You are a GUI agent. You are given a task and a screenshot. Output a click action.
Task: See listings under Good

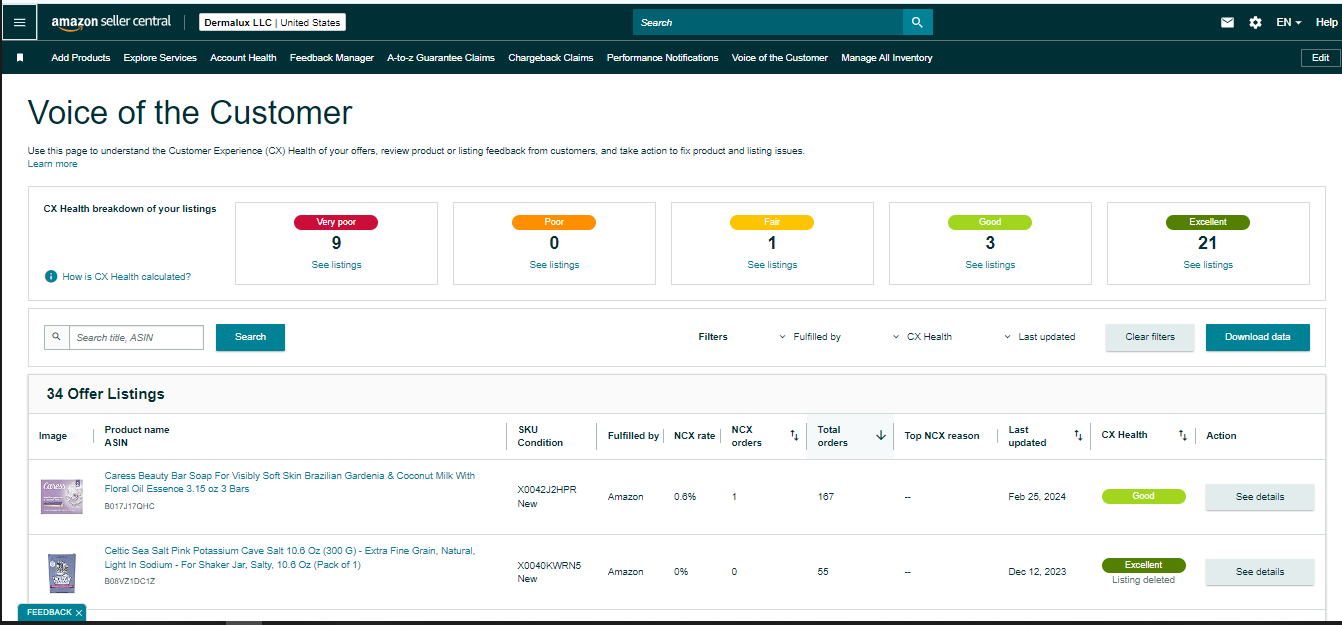pyautogui.click(x=990, y=265)
